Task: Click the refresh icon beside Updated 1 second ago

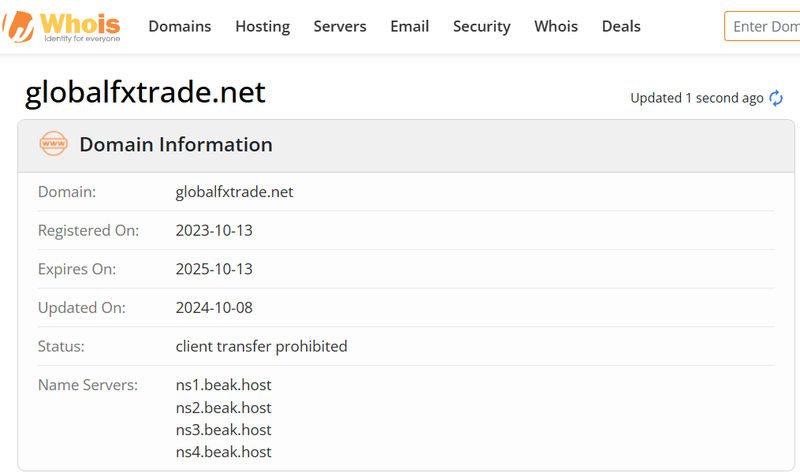Action: click(776, 98)
